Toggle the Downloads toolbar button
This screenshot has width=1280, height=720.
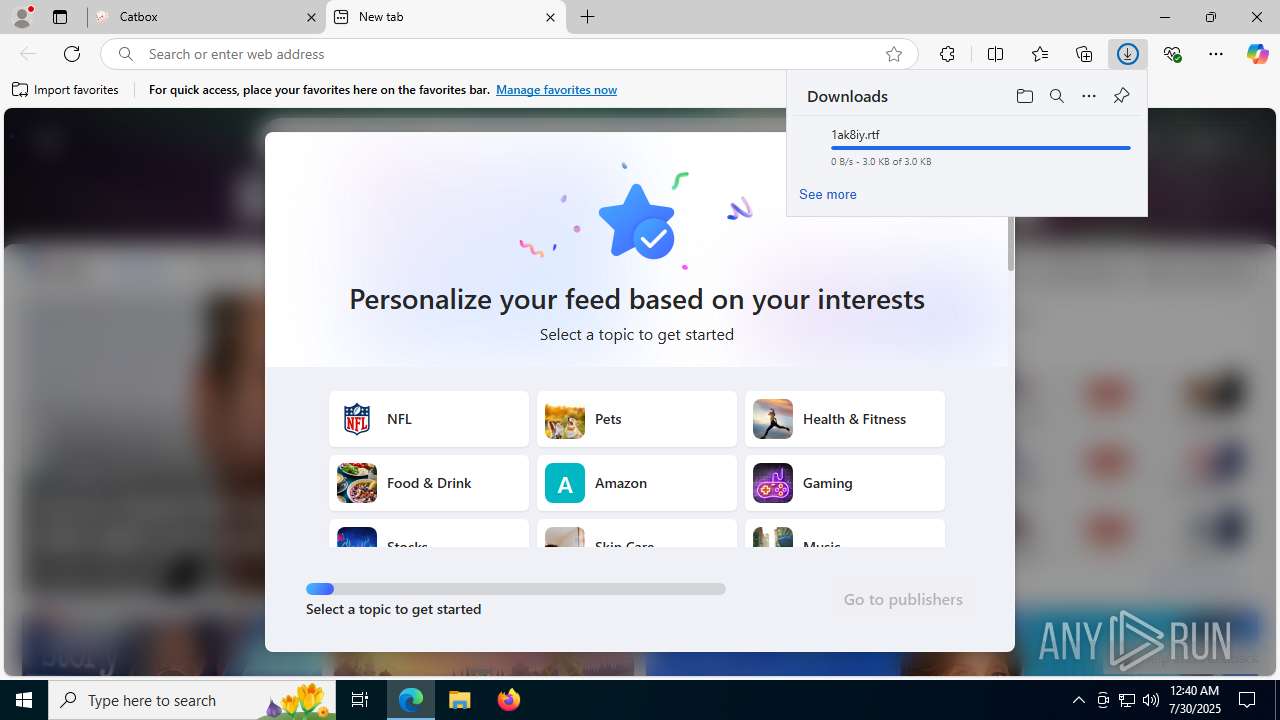[1128, 54]
